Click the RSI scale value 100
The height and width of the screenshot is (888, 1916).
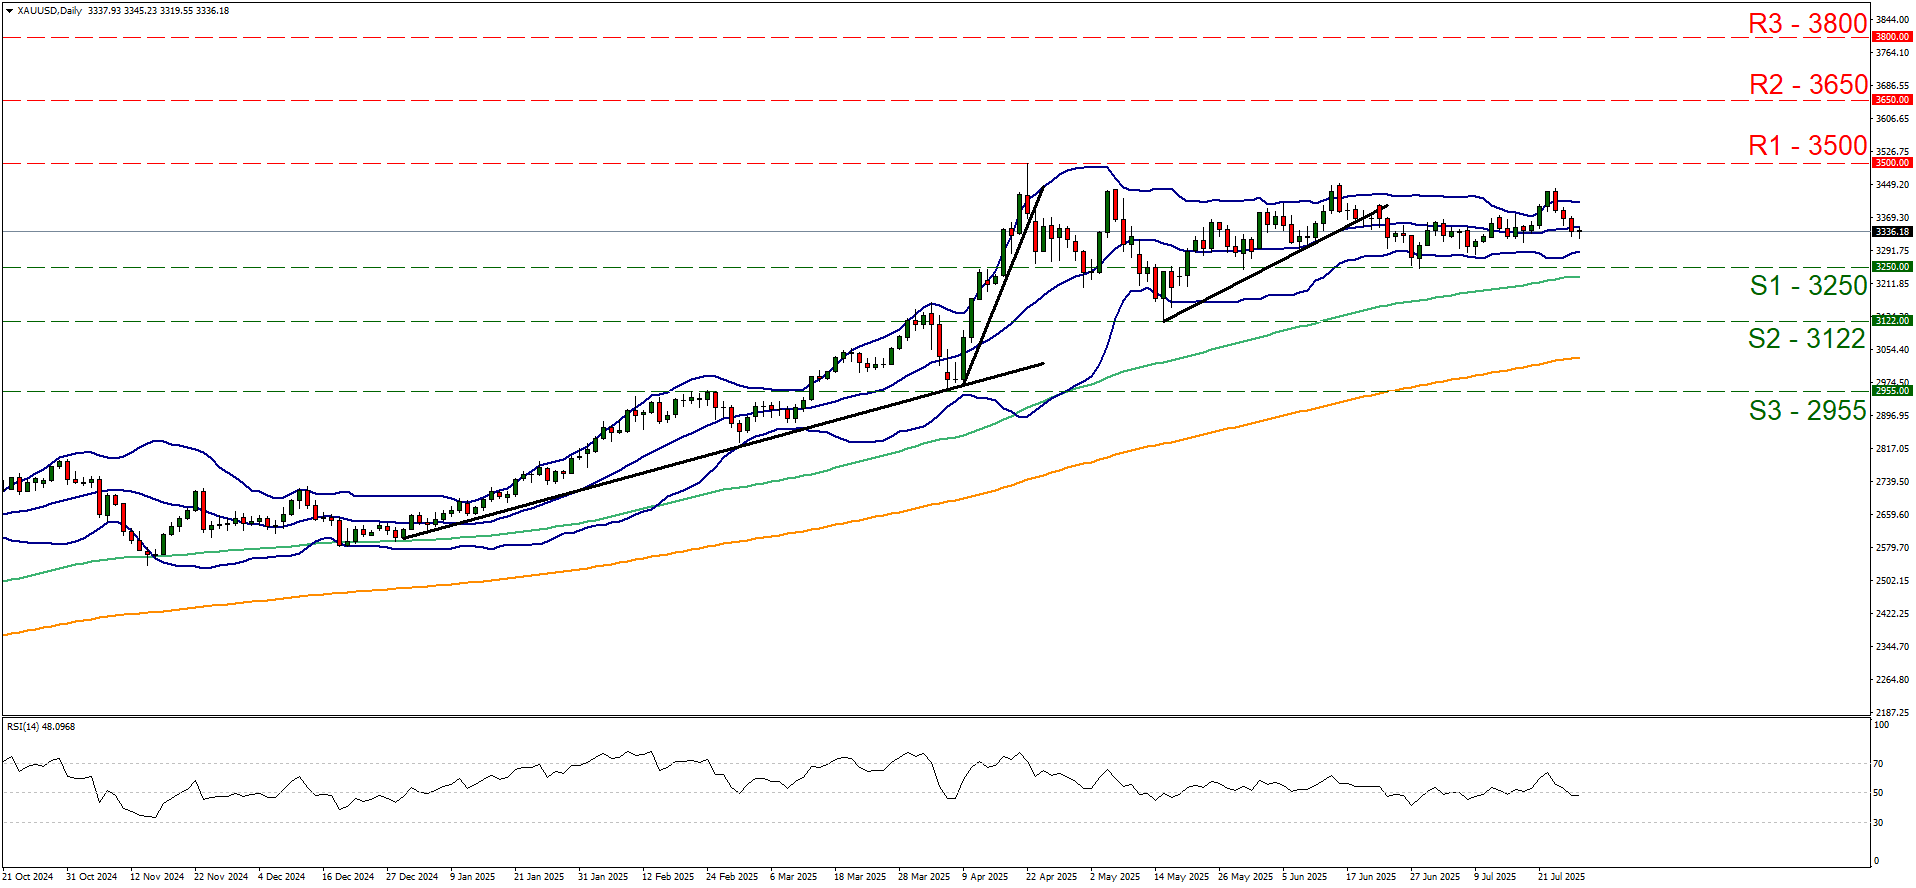1881,725
